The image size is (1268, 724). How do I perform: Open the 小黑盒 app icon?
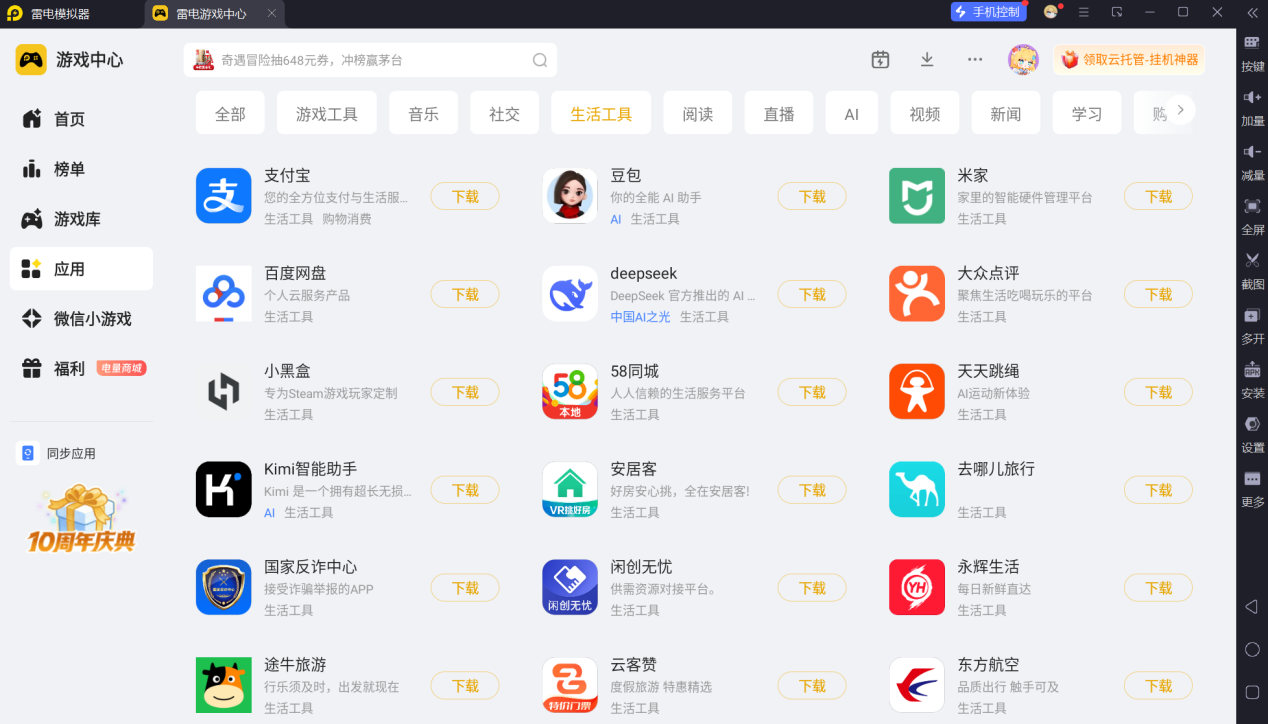(224, 392)
